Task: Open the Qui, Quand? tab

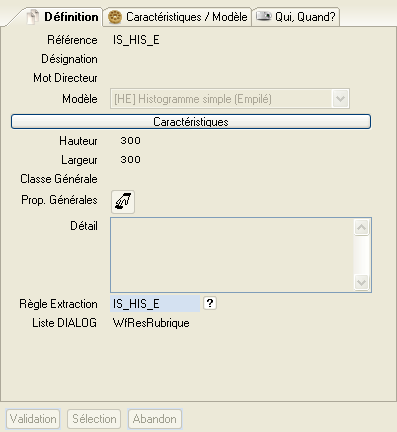Action: click(x=296, y=17)
